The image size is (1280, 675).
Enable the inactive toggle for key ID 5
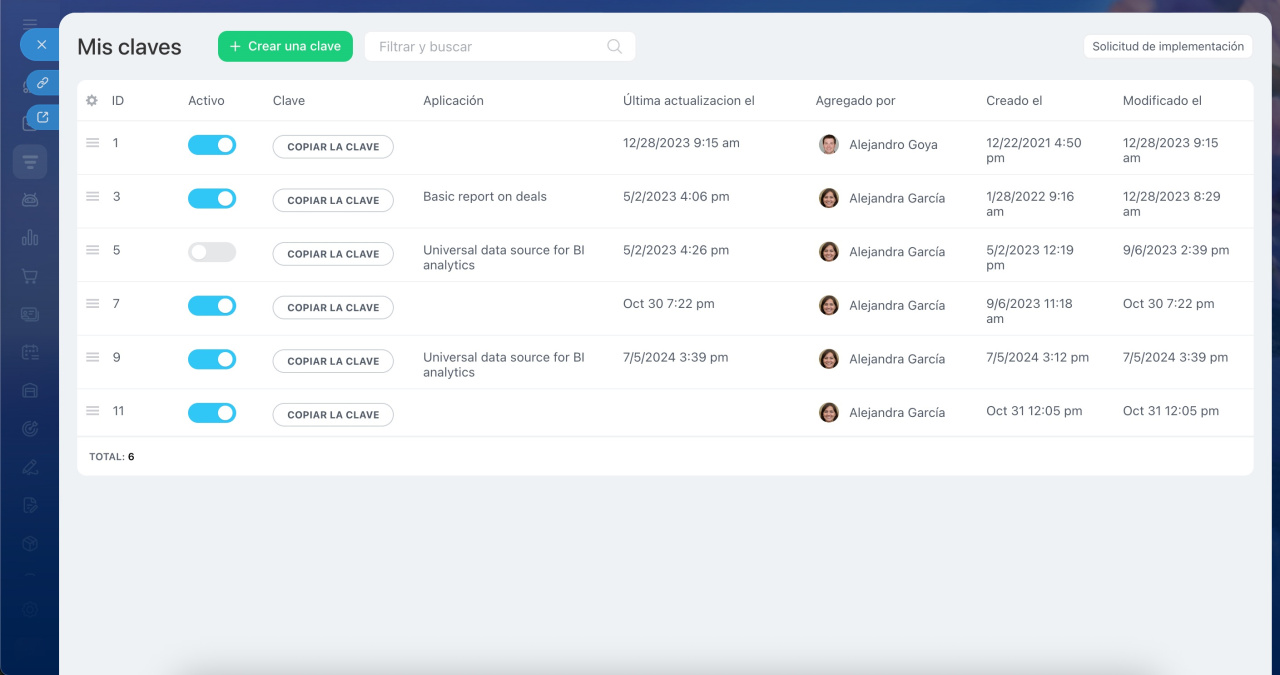tap(212, 252)
